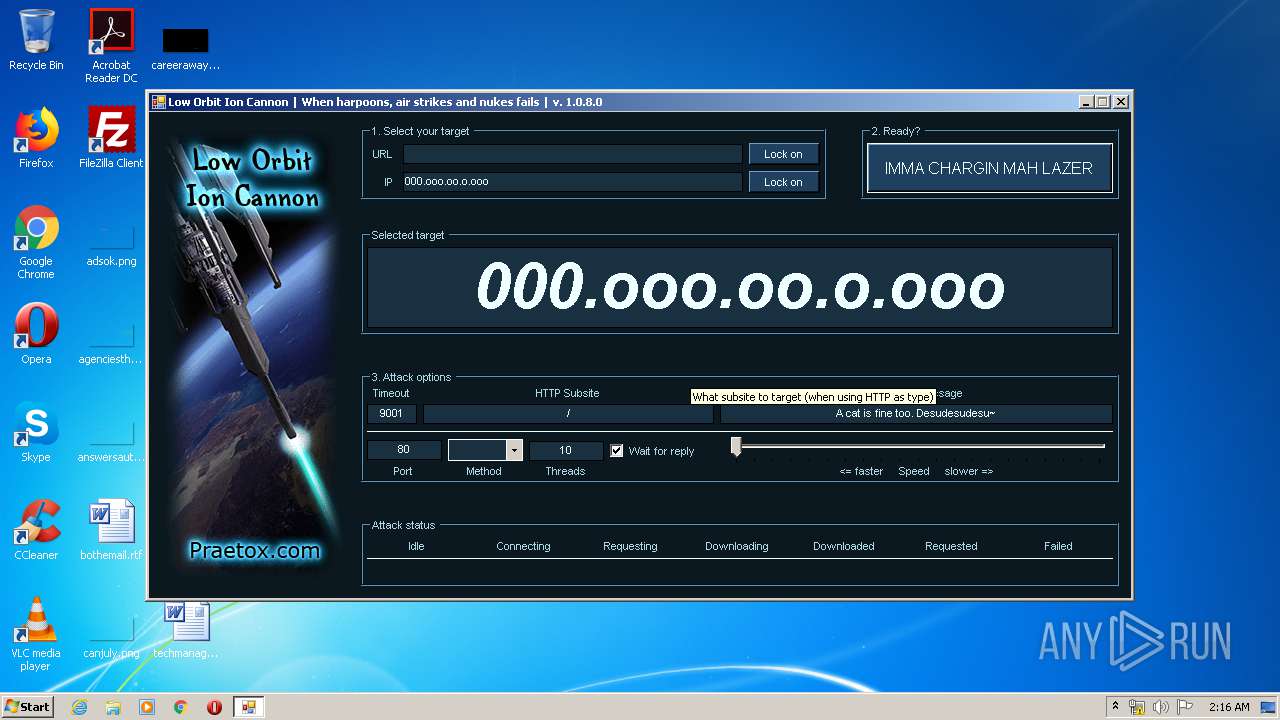Focus the IP address input field
Image resolution: width=1280 pixels, height=720 pixels.
click(x=573, y=182)
